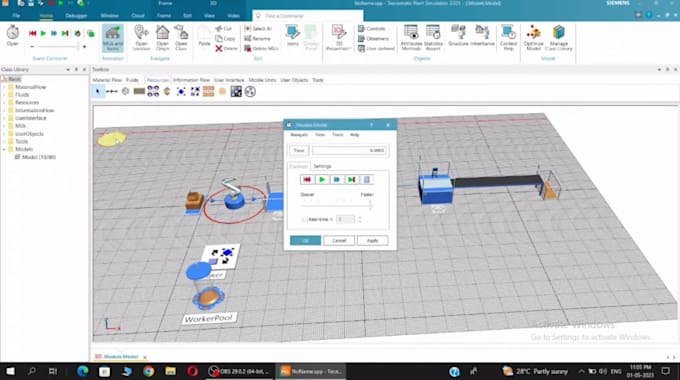Open Manage Class Library from the ribbon
The width and height of the screenshot is (680, 380).
[x=559, y=37]
